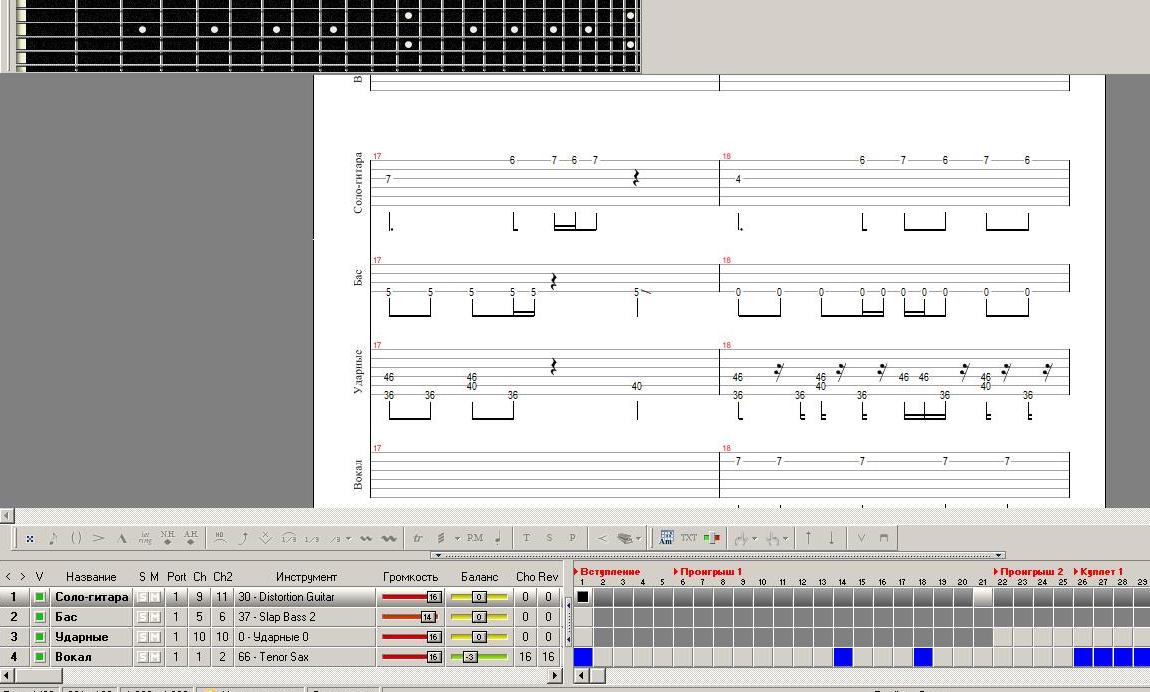Apply artificial harmonic A.H.
Viewport: 1150px width, 692px height.
(x=191, y=538)
